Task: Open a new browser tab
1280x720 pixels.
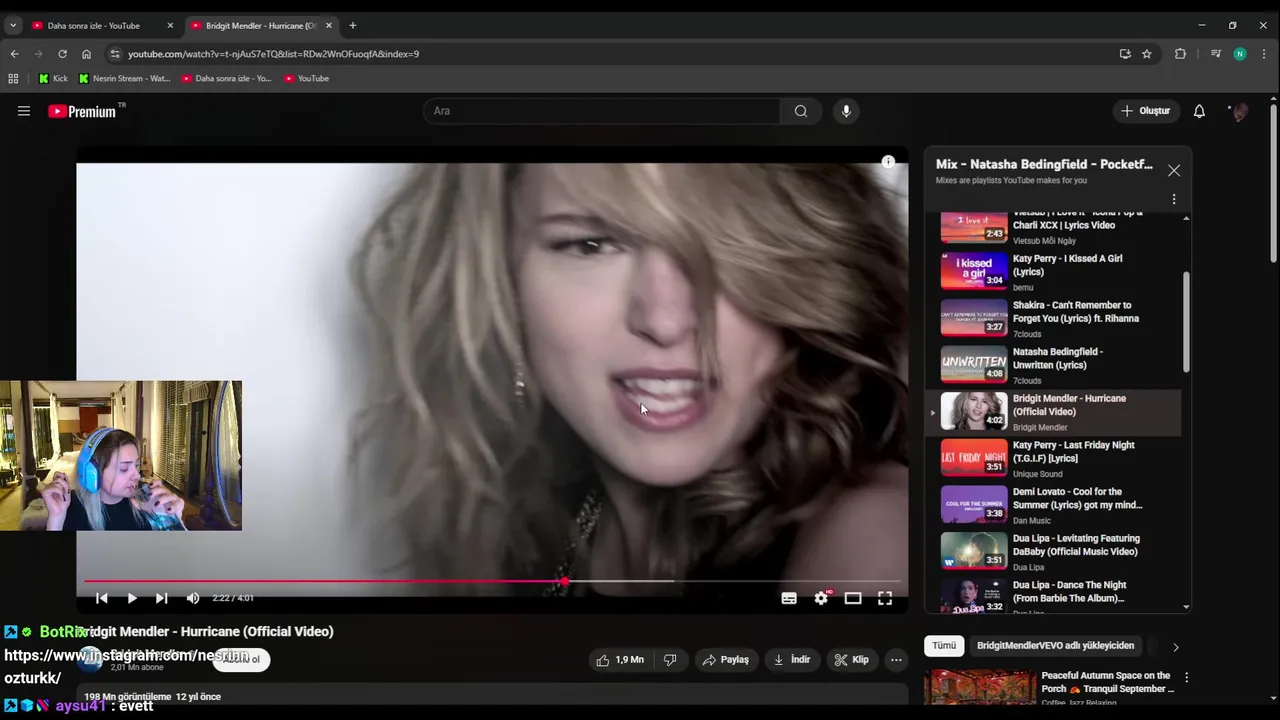Action: click(352, 25)
